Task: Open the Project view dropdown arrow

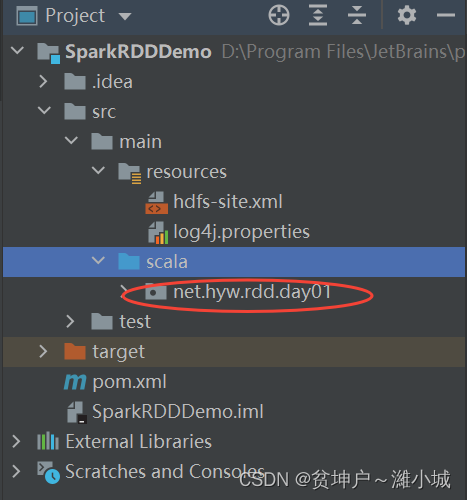Action: point(125,16)
